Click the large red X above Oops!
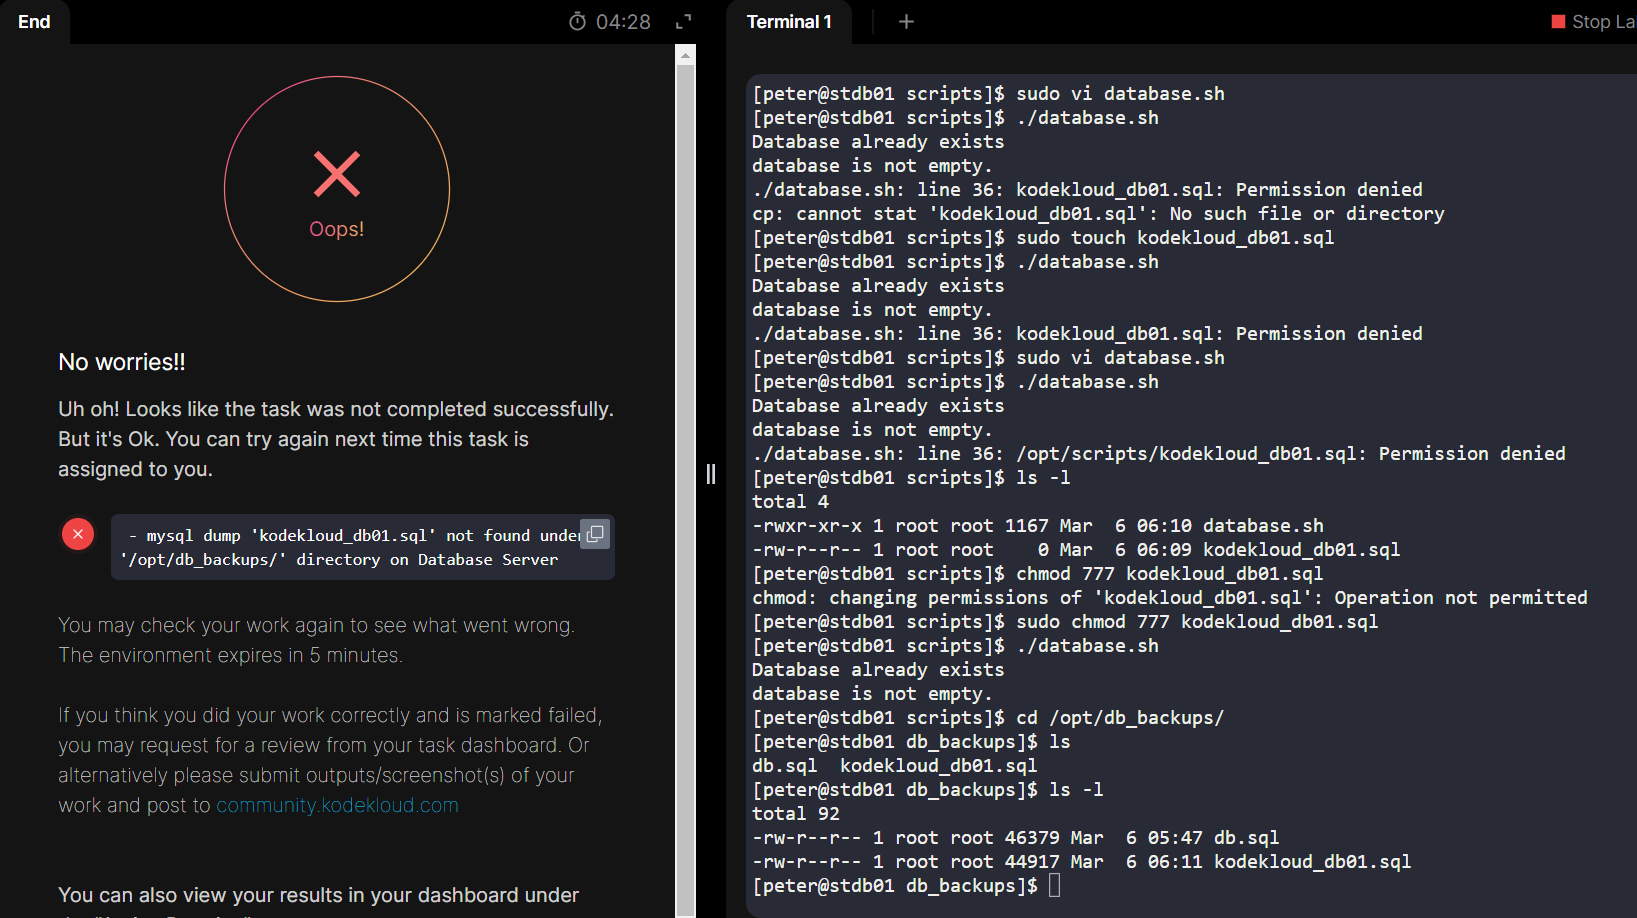1637x918 pixels. 337,174
